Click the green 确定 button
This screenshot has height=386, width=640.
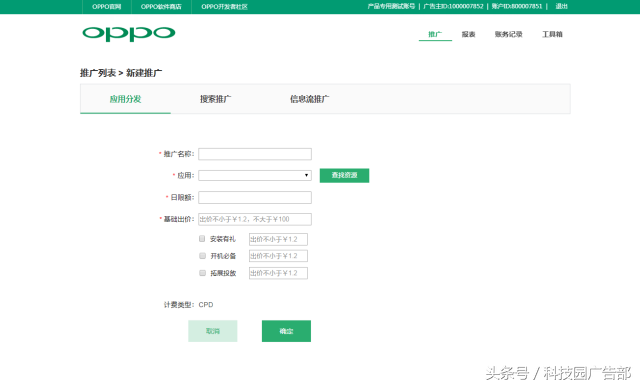(x=287, y=331)
